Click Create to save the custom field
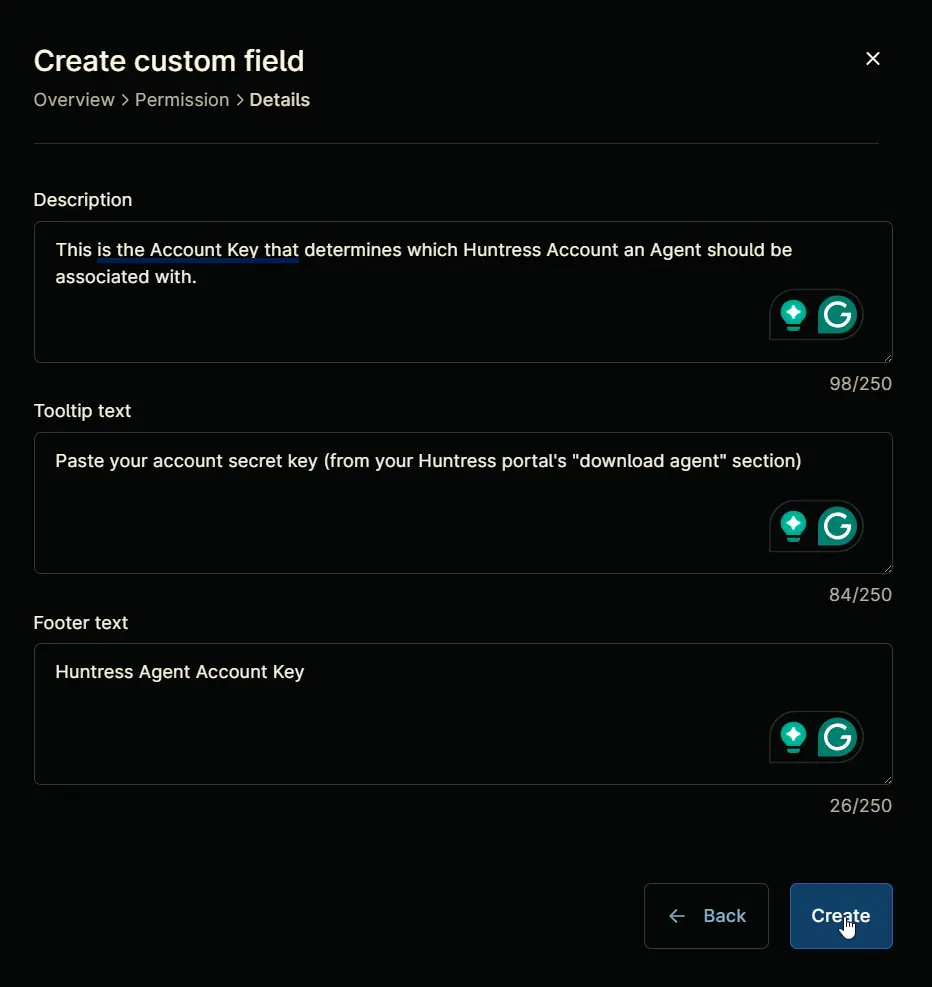Viewport: 932px width, 987px height. coord(841,916)
